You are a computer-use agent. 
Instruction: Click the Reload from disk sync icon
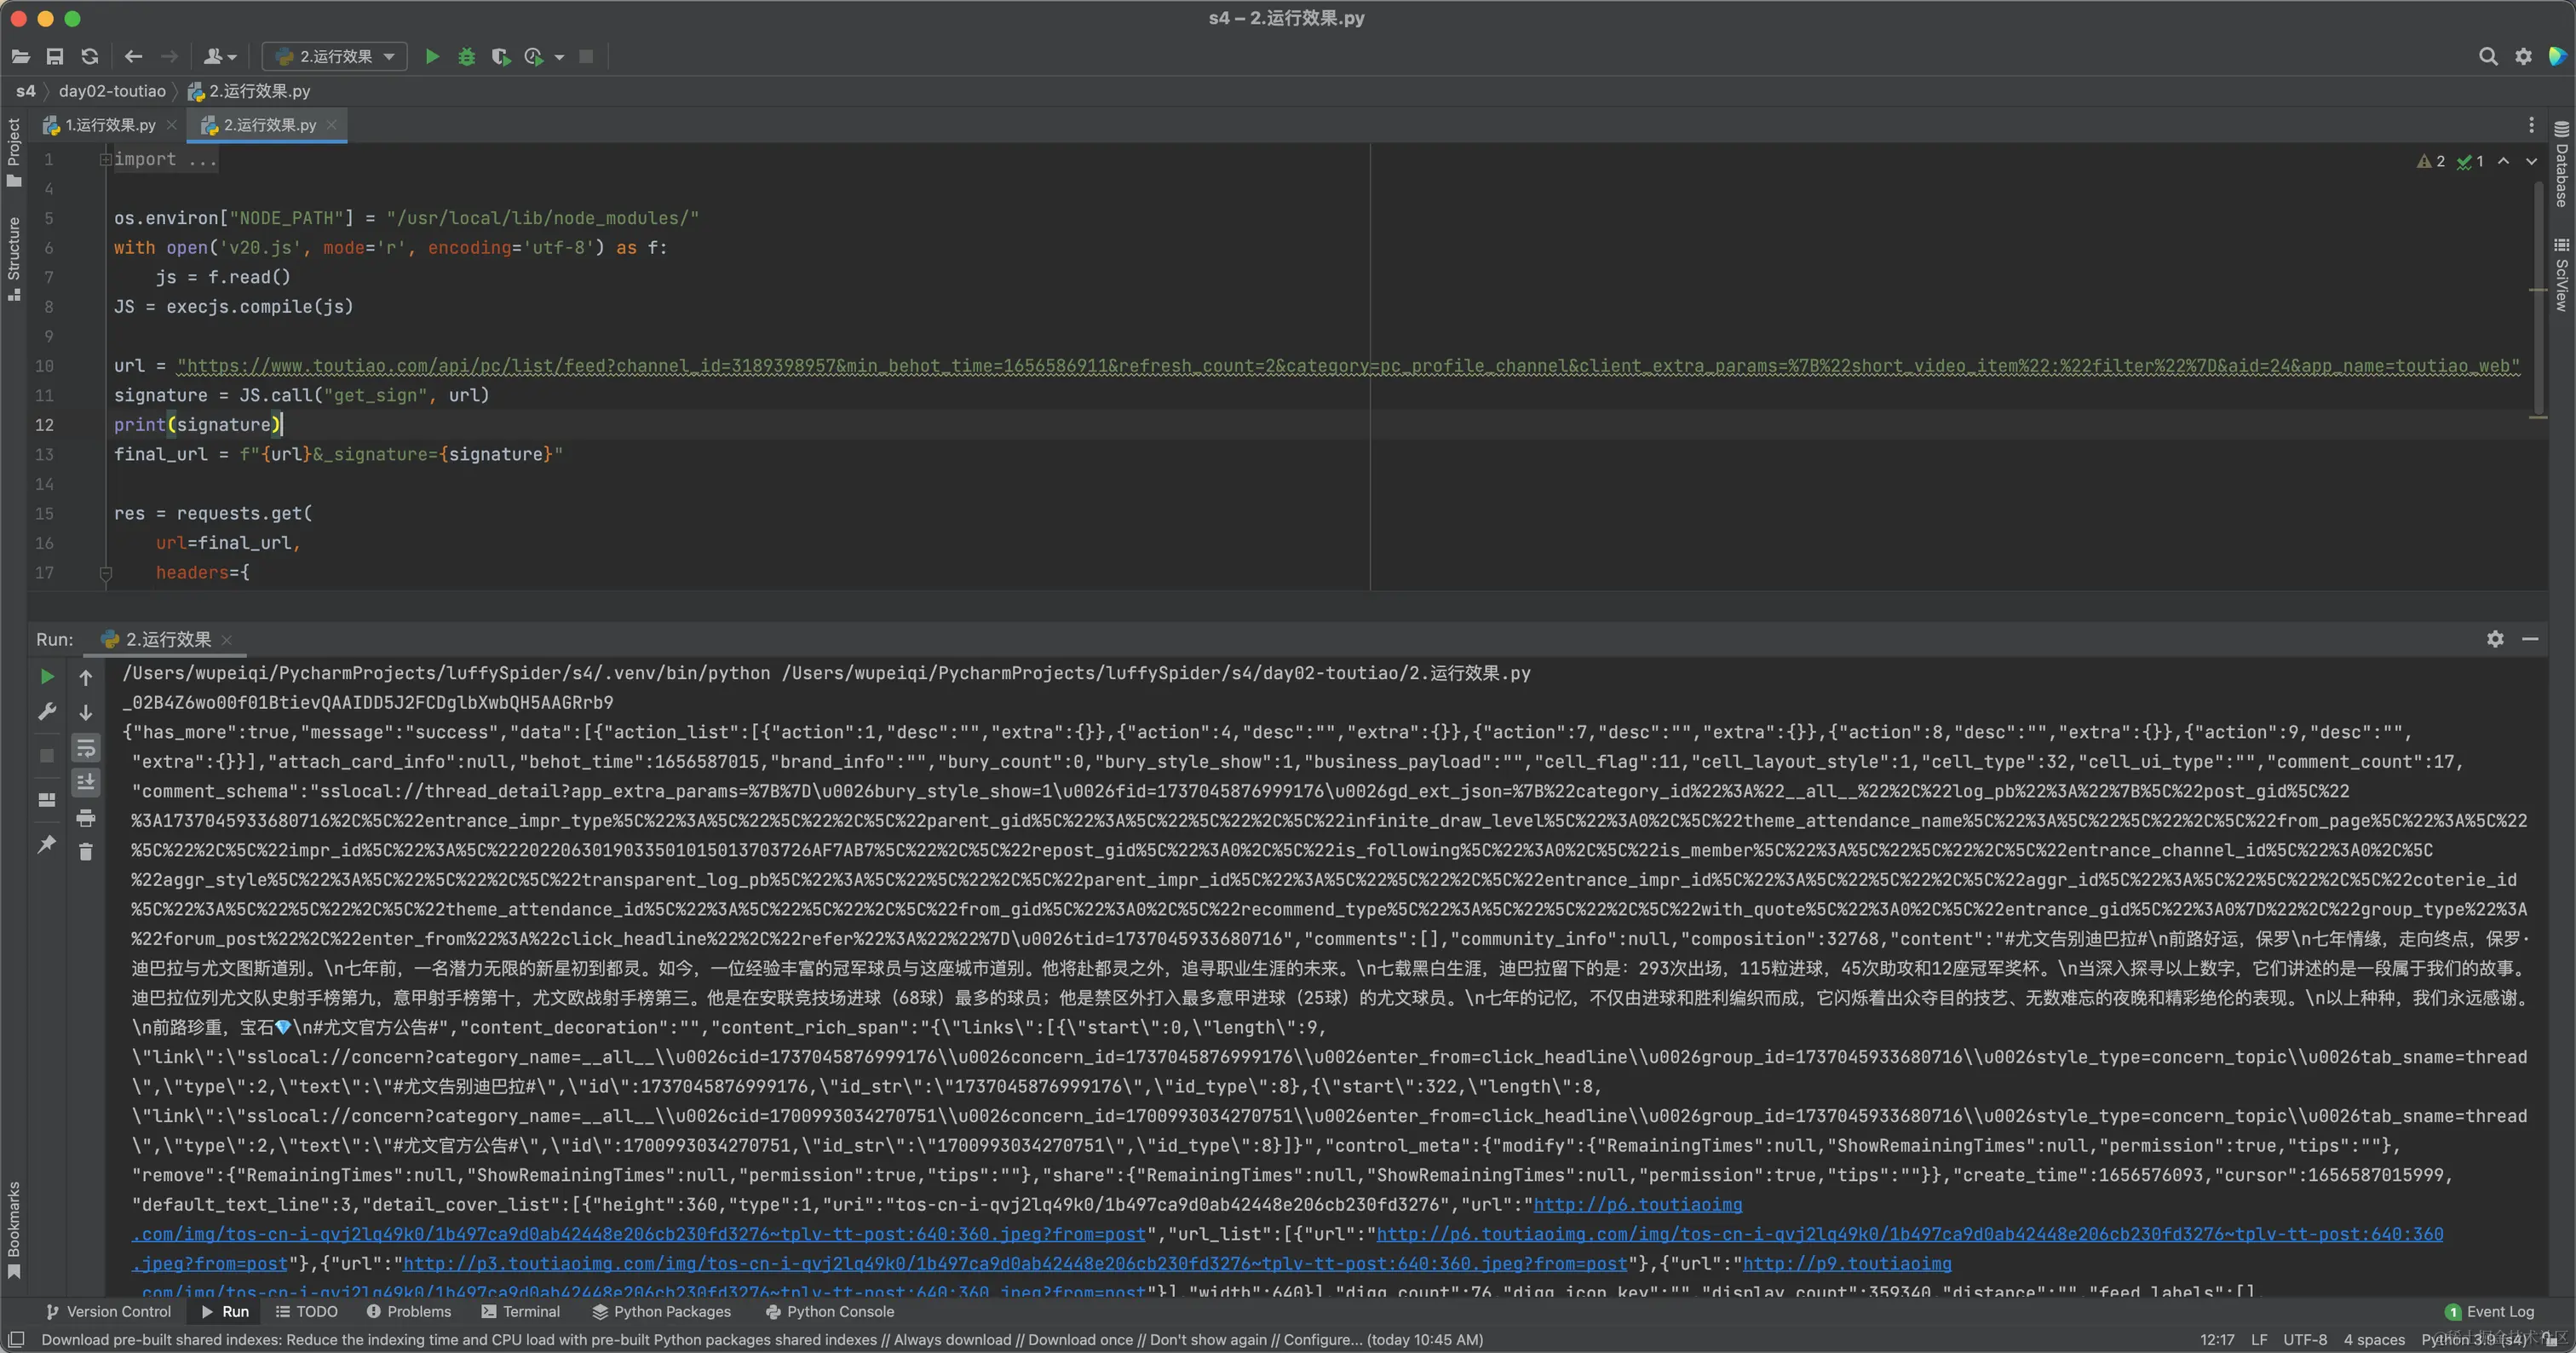[90, 57]
